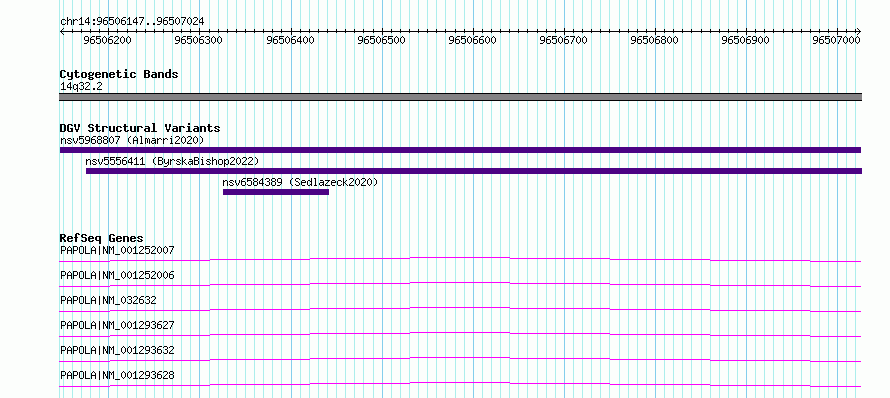Open transcript PAPOLA|NM_001293628
This screenshot has width=890, height=398.
pyautogui.click(x=117, y=375)
